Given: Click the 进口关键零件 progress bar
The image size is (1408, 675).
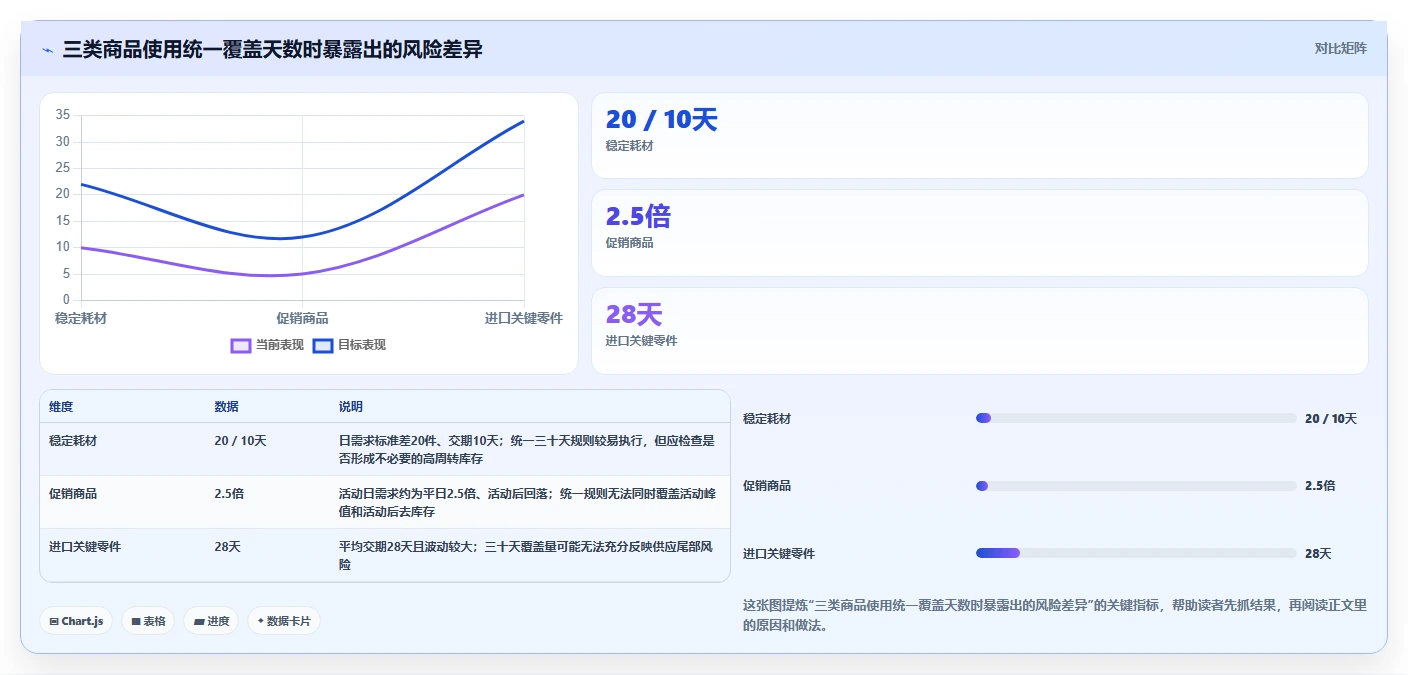Looking at the screenshot, I should (1136, 553).
